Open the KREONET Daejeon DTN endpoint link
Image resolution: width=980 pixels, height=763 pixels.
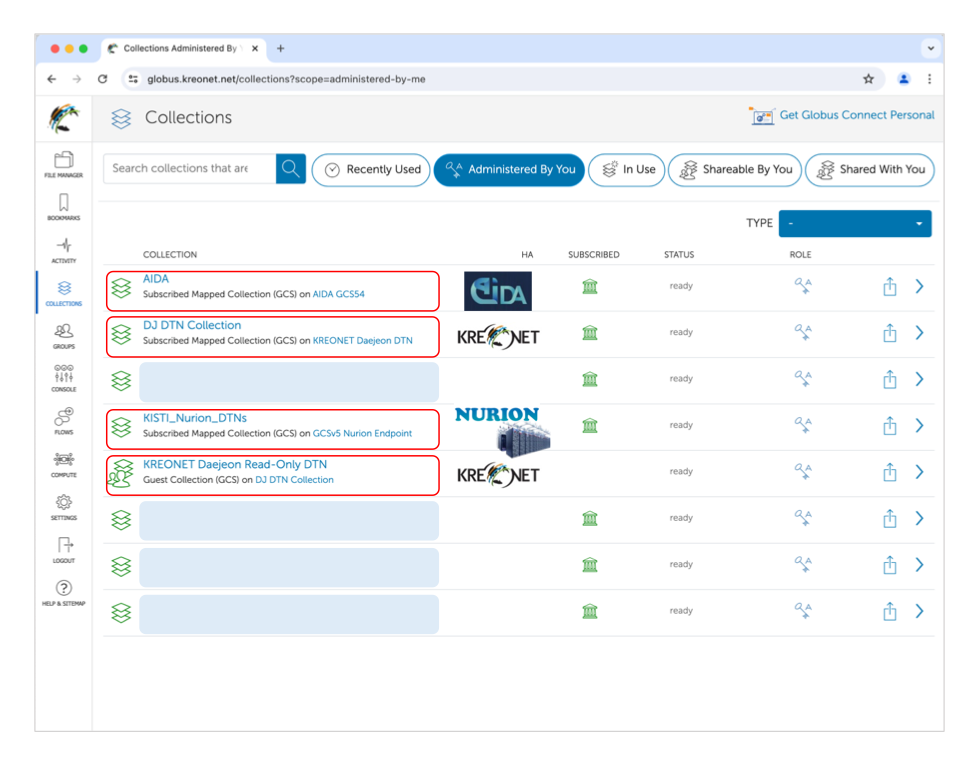[362, 341]
